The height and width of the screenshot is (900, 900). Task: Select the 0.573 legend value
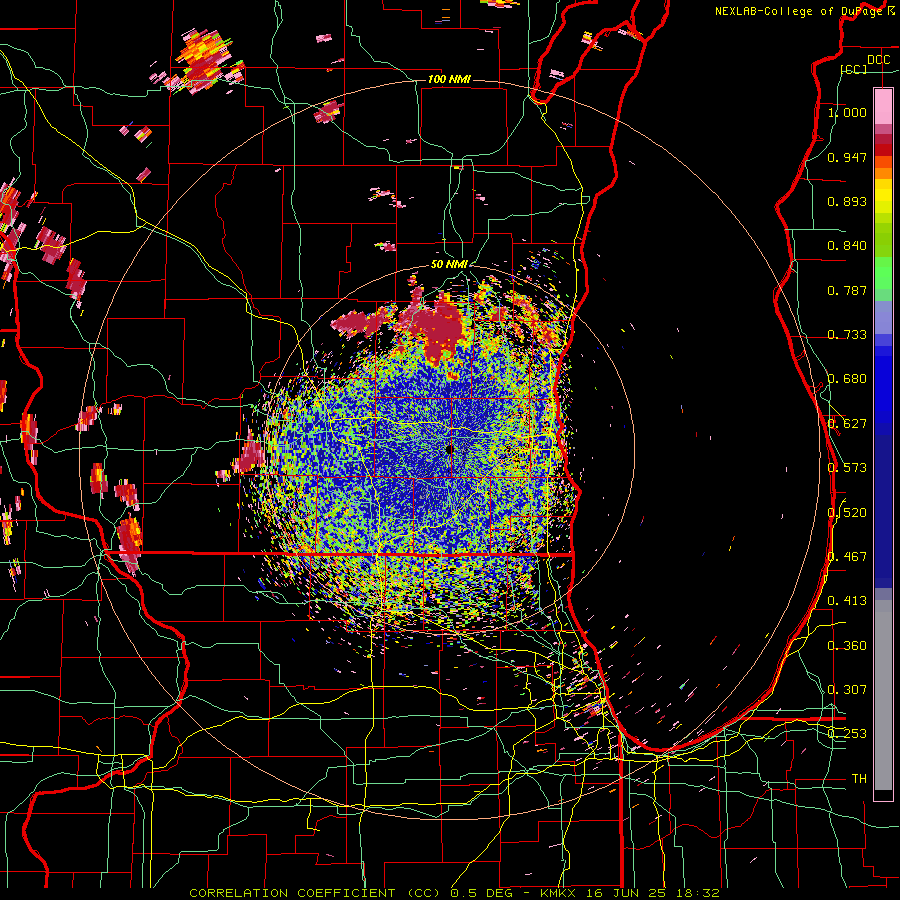[x=847, y=468]
